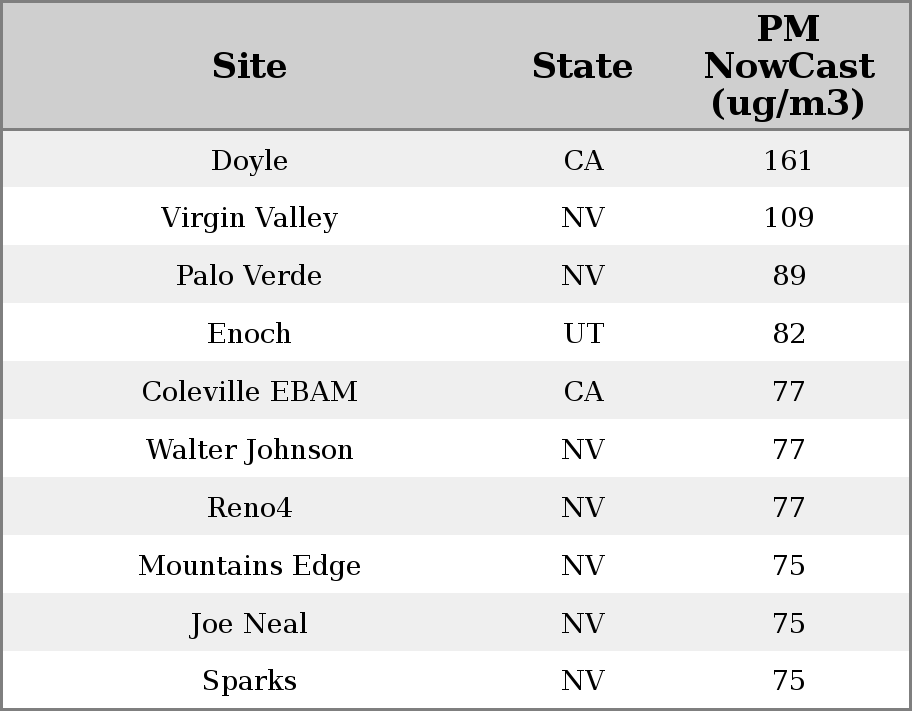The width and height of the screenshot is (912, 711).
Task: Click the NV state cell for Sparks
Action: [x=583, y=681]
